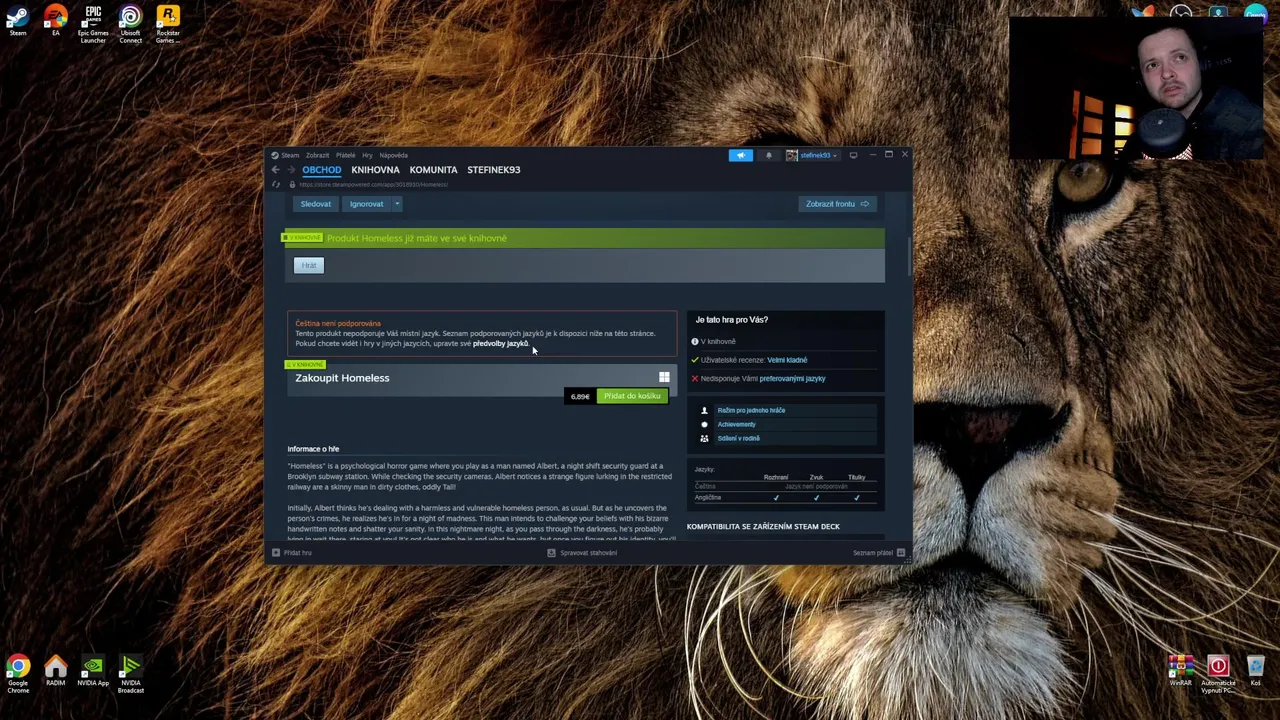Screen dimensions: 1280x720
Task: Open the Přátelé menu
Action: coord(345,155)
